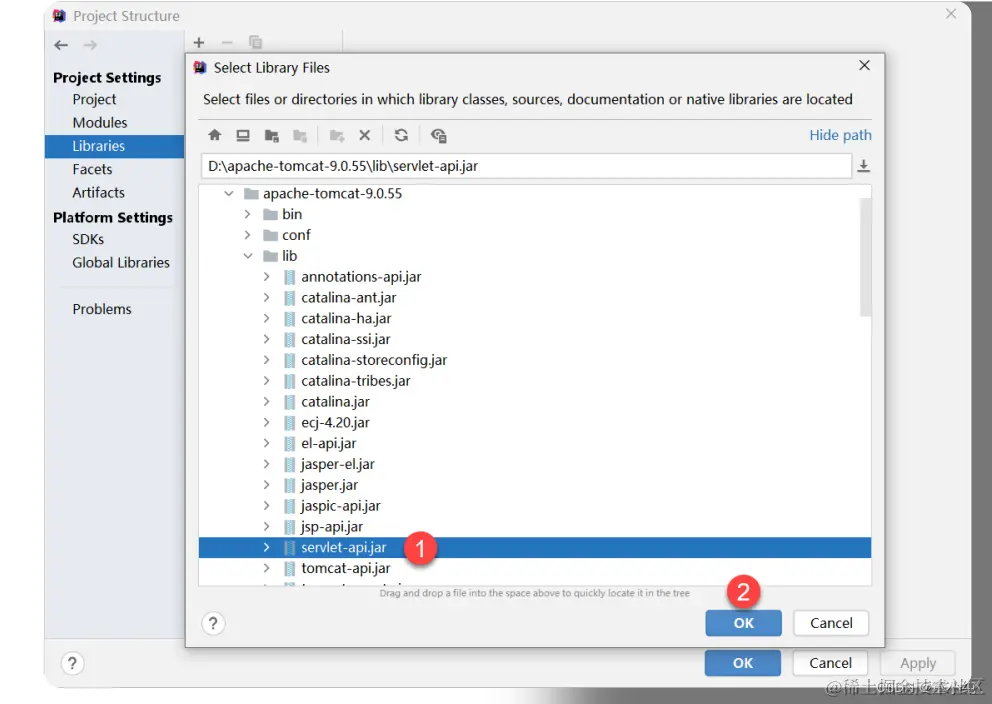Click OK in the Project Structure window
Image resolution: width=992 pixels, height=704 pixels.
point(743,663)
